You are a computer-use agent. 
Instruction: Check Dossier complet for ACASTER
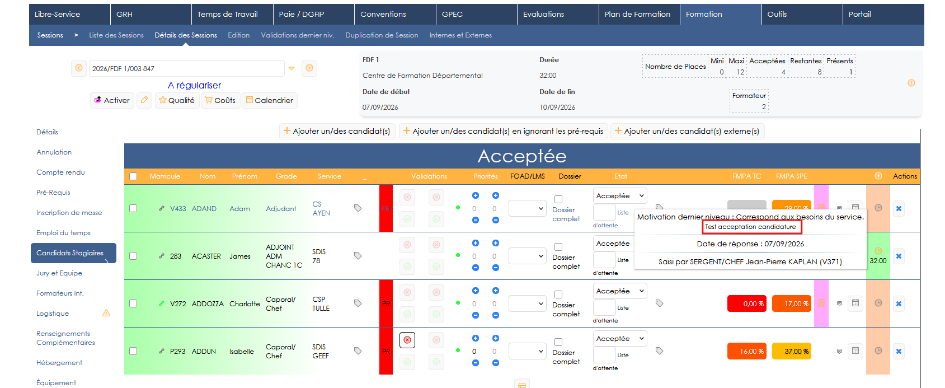558,247
